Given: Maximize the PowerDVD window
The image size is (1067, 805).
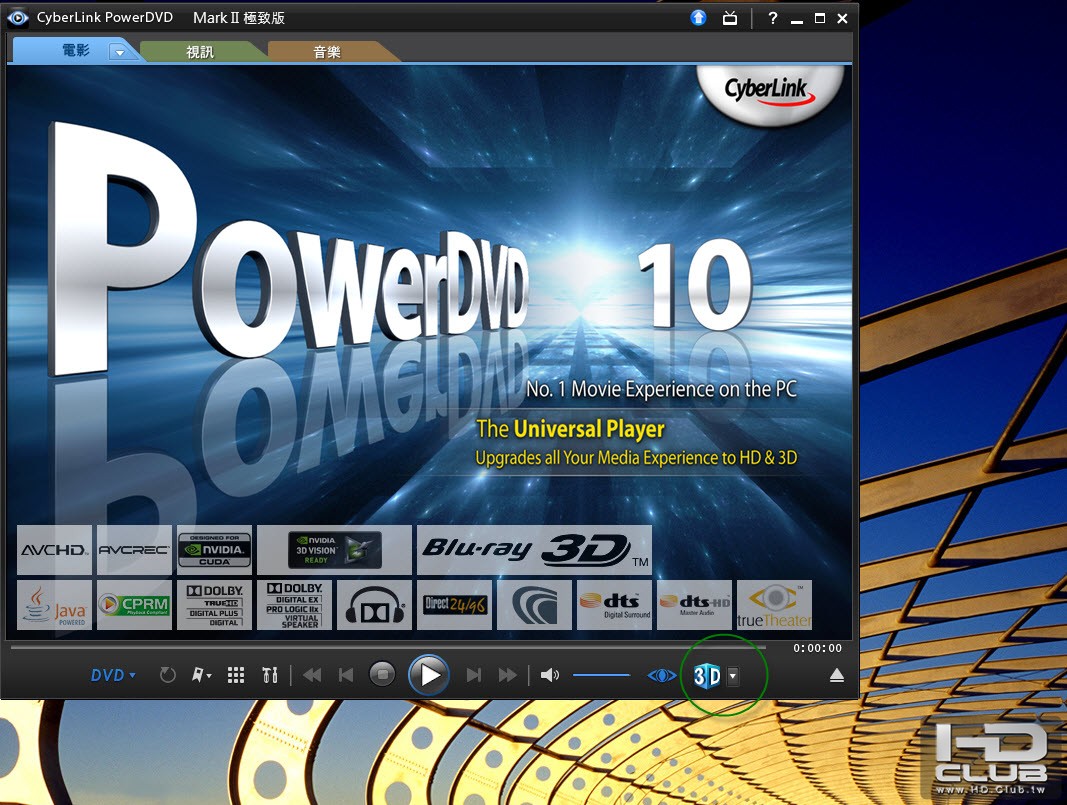Looking at the screenshot, I should coord(820,18).
